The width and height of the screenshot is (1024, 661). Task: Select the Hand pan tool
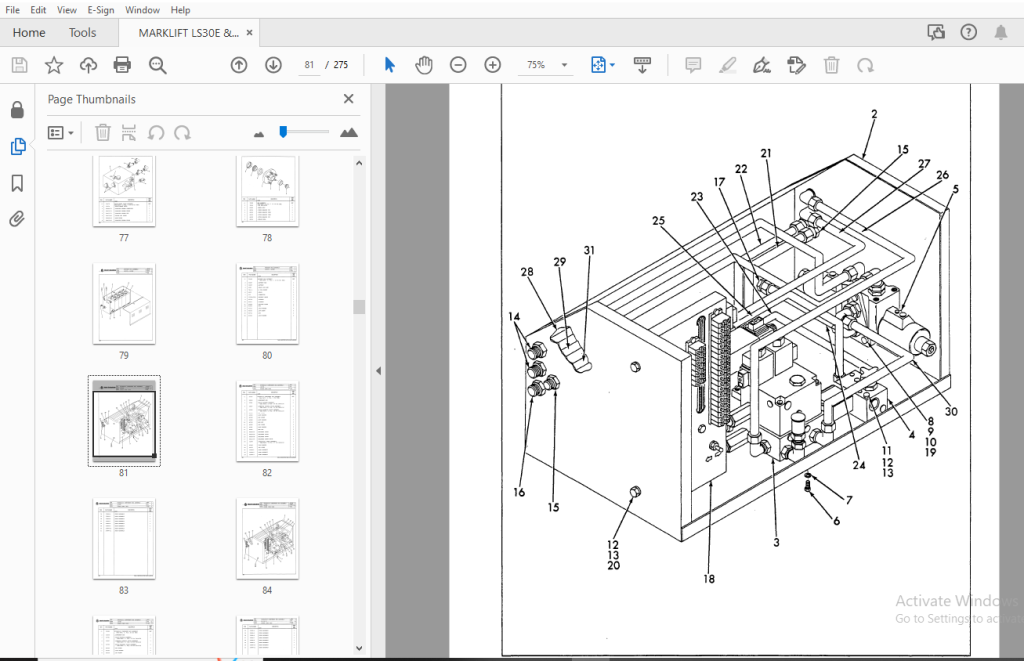pyautogui.click(x=424, y=65)
